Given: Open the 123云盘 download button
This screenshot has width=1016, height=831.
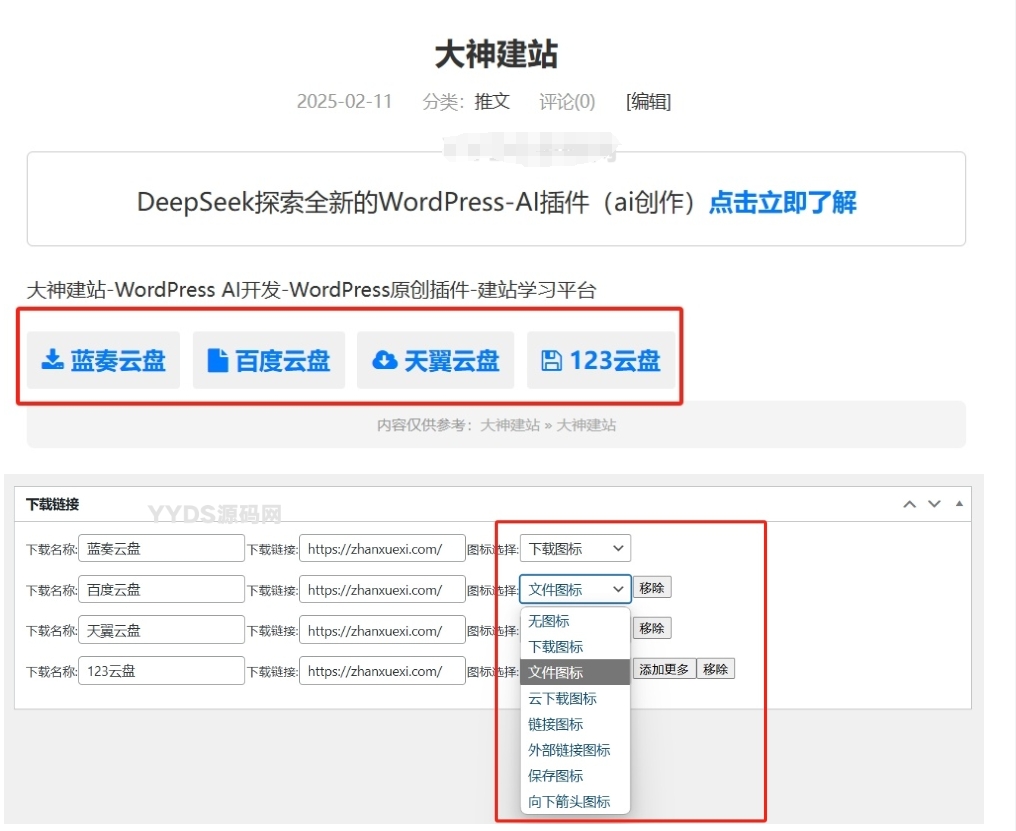Looking at the screenshot, I should point(601,360).
